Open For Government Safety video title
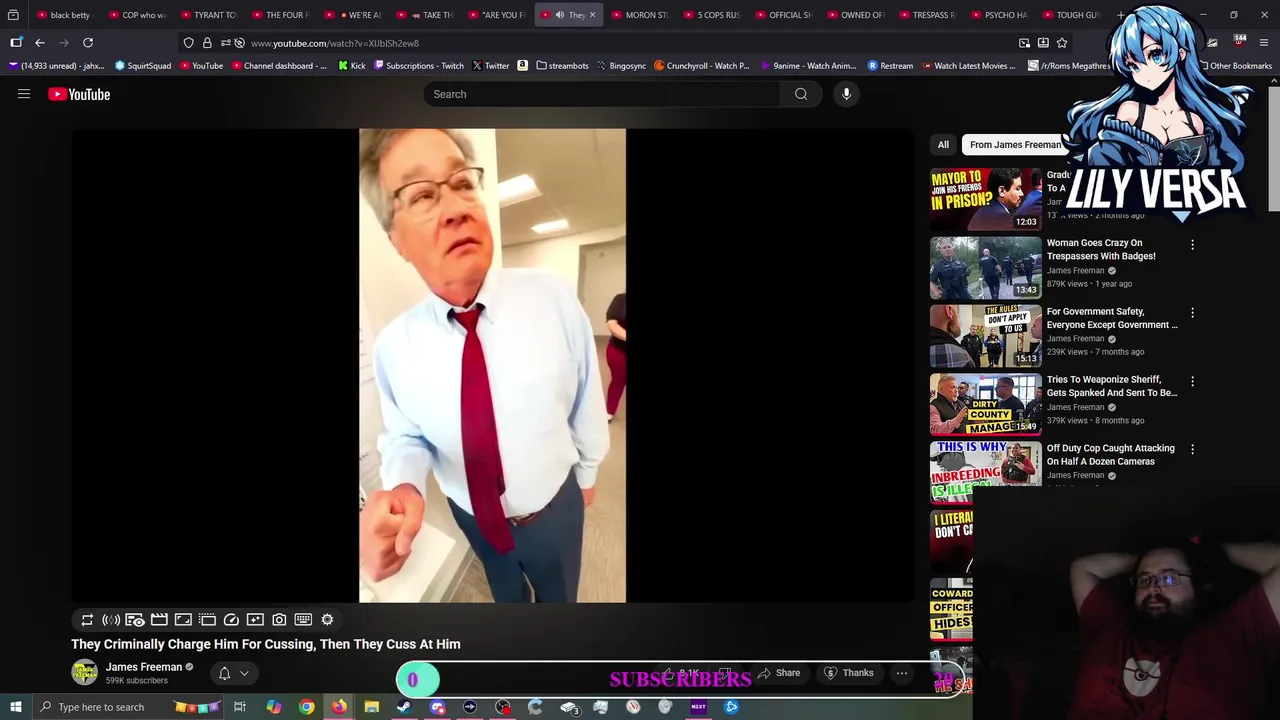This screenshot has width=1280, height=720. click(1112, 318)
